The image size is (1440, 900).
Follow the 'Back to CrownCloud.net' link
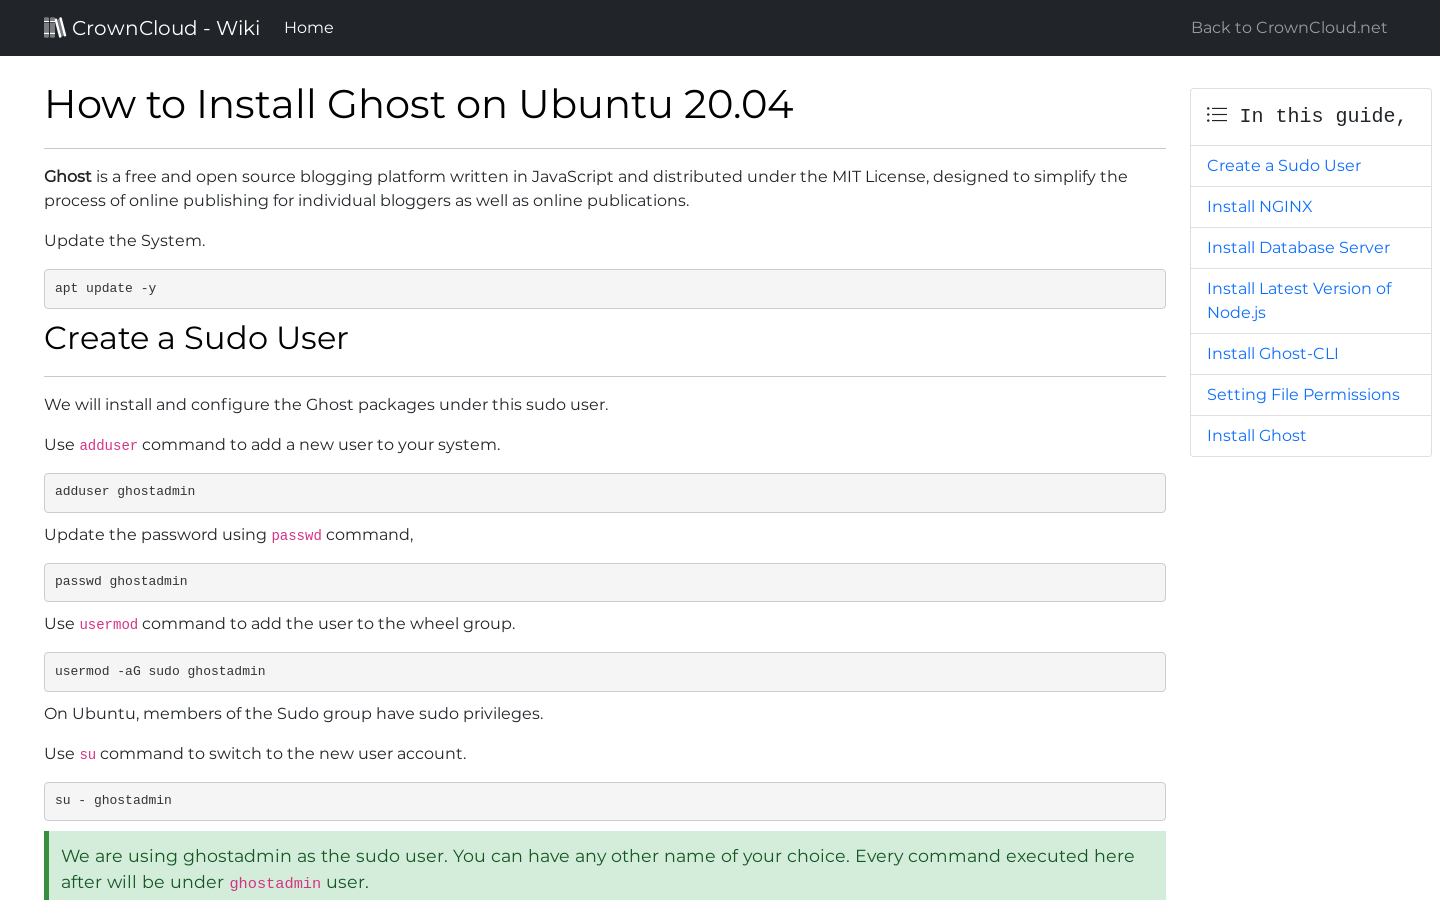[x=1288, y=27]
